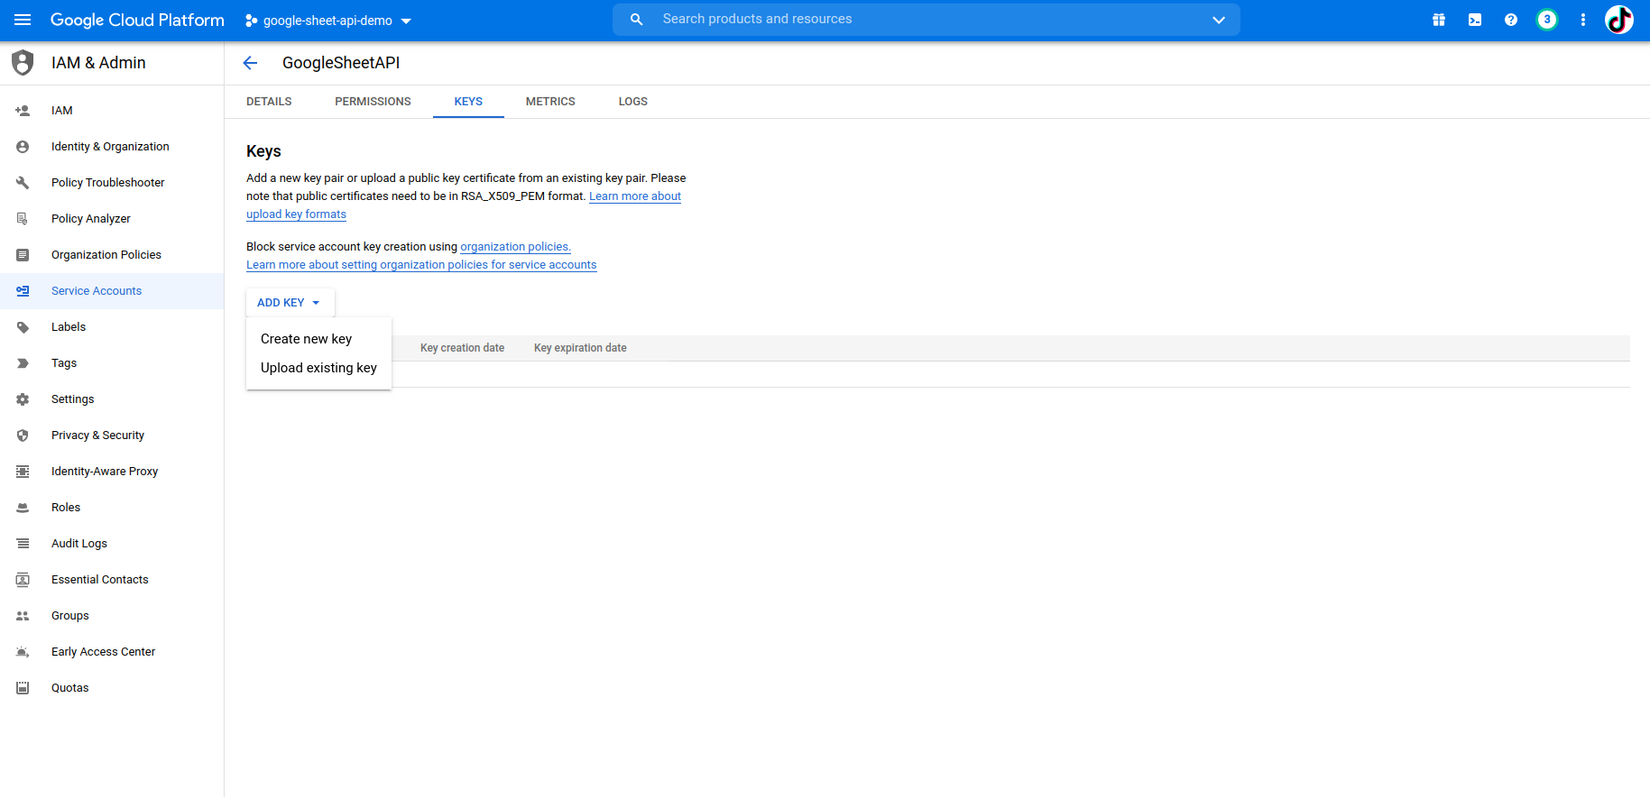Image resolution: width=1650 pixels, height=797 pixels.
Task: Select the KEYS tab
Action: (x=468, y=102)
